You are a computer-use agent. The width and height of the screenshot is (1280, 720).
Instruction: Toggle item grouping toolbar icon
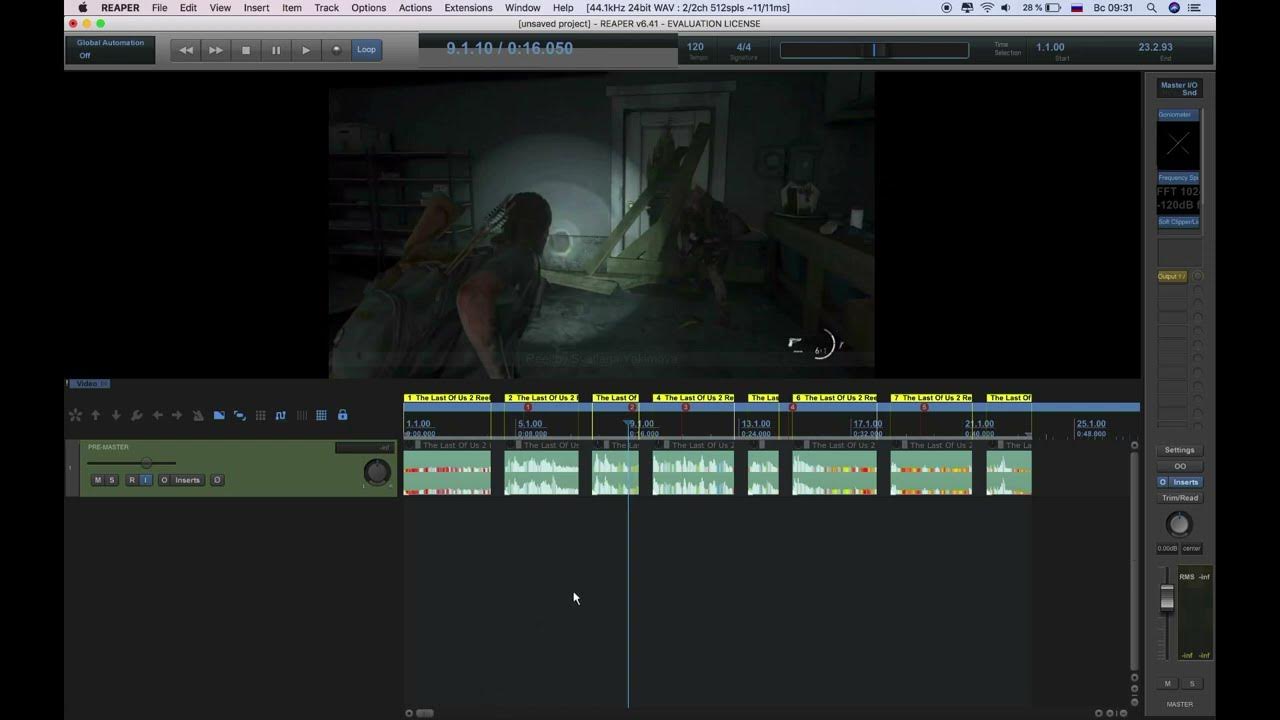[x=239, y=415]
